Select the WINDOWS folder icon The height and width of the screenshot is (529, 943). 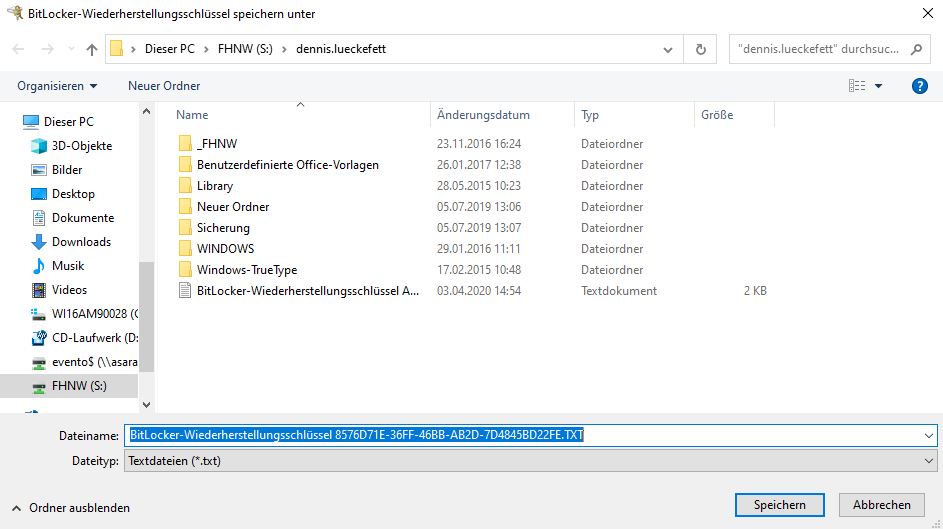pyautogui.click(x=185, y=249)
